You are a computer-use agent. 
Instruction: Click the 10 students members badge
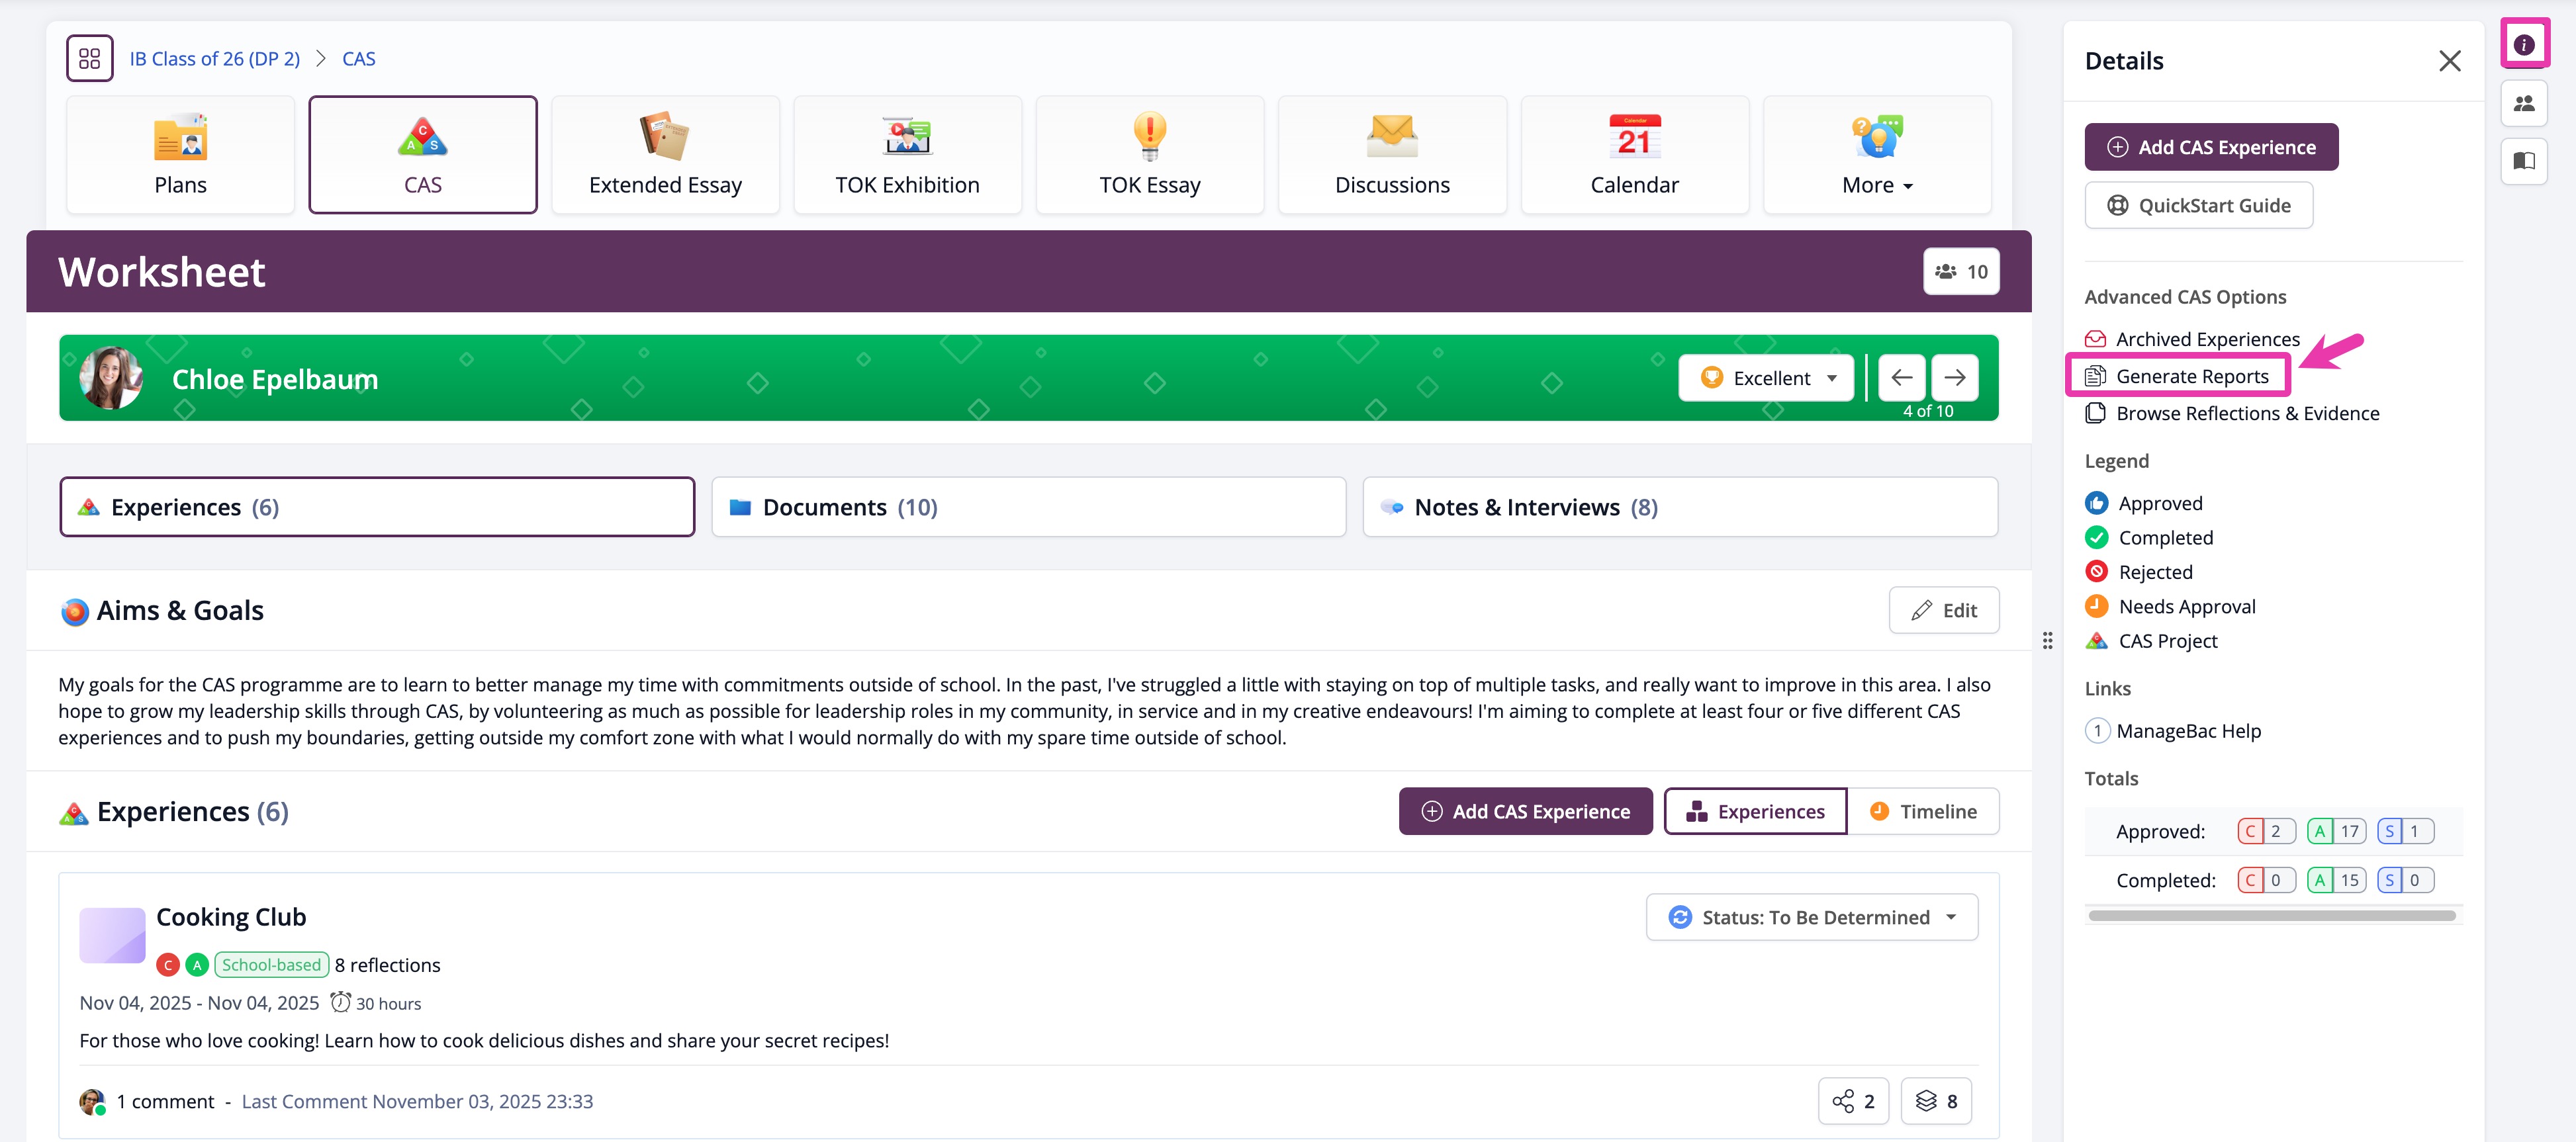(1960, 272)
